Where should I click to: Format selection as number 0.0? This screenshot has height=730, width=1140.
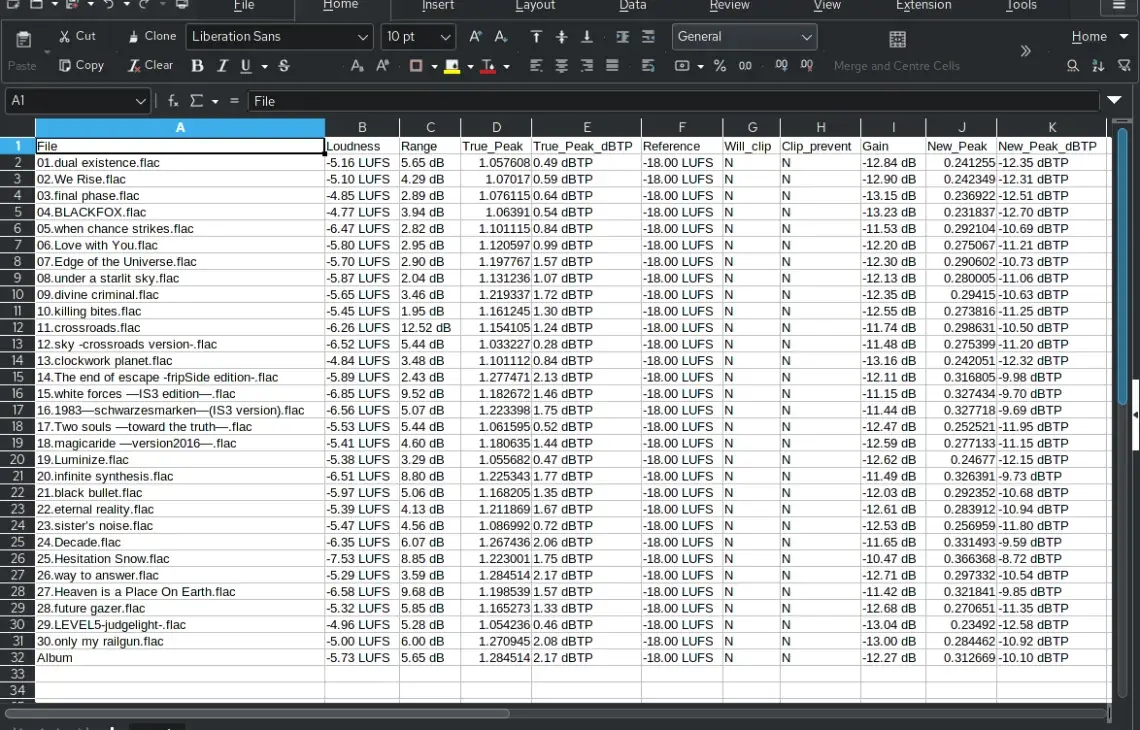click(745, 66)
